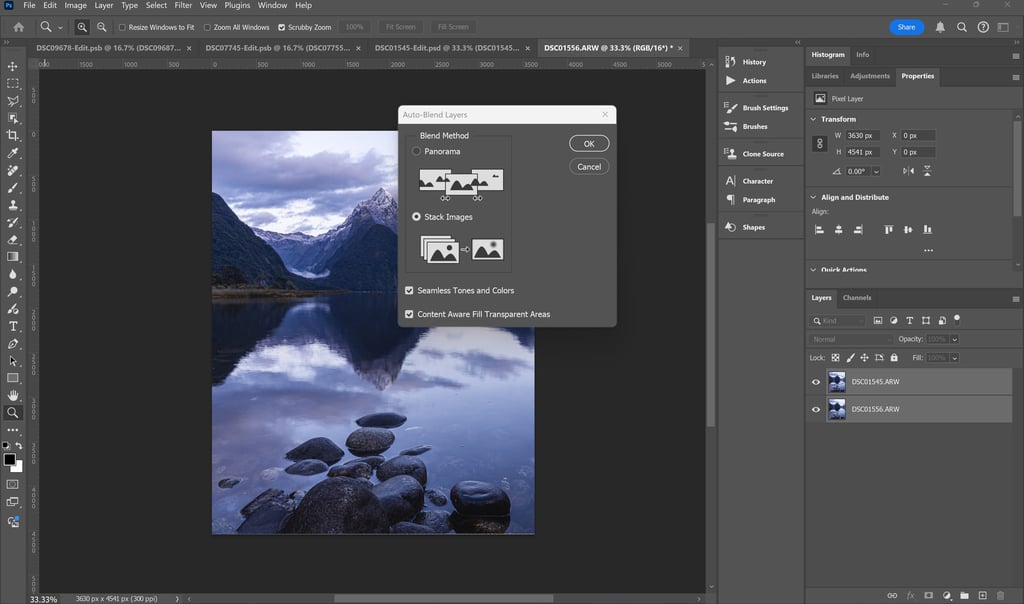Screen dimensions: 1024x604
Task: Cancel the Auto-Blend Layers dialog
Action: pyautogui.click(x=589, y=167)
